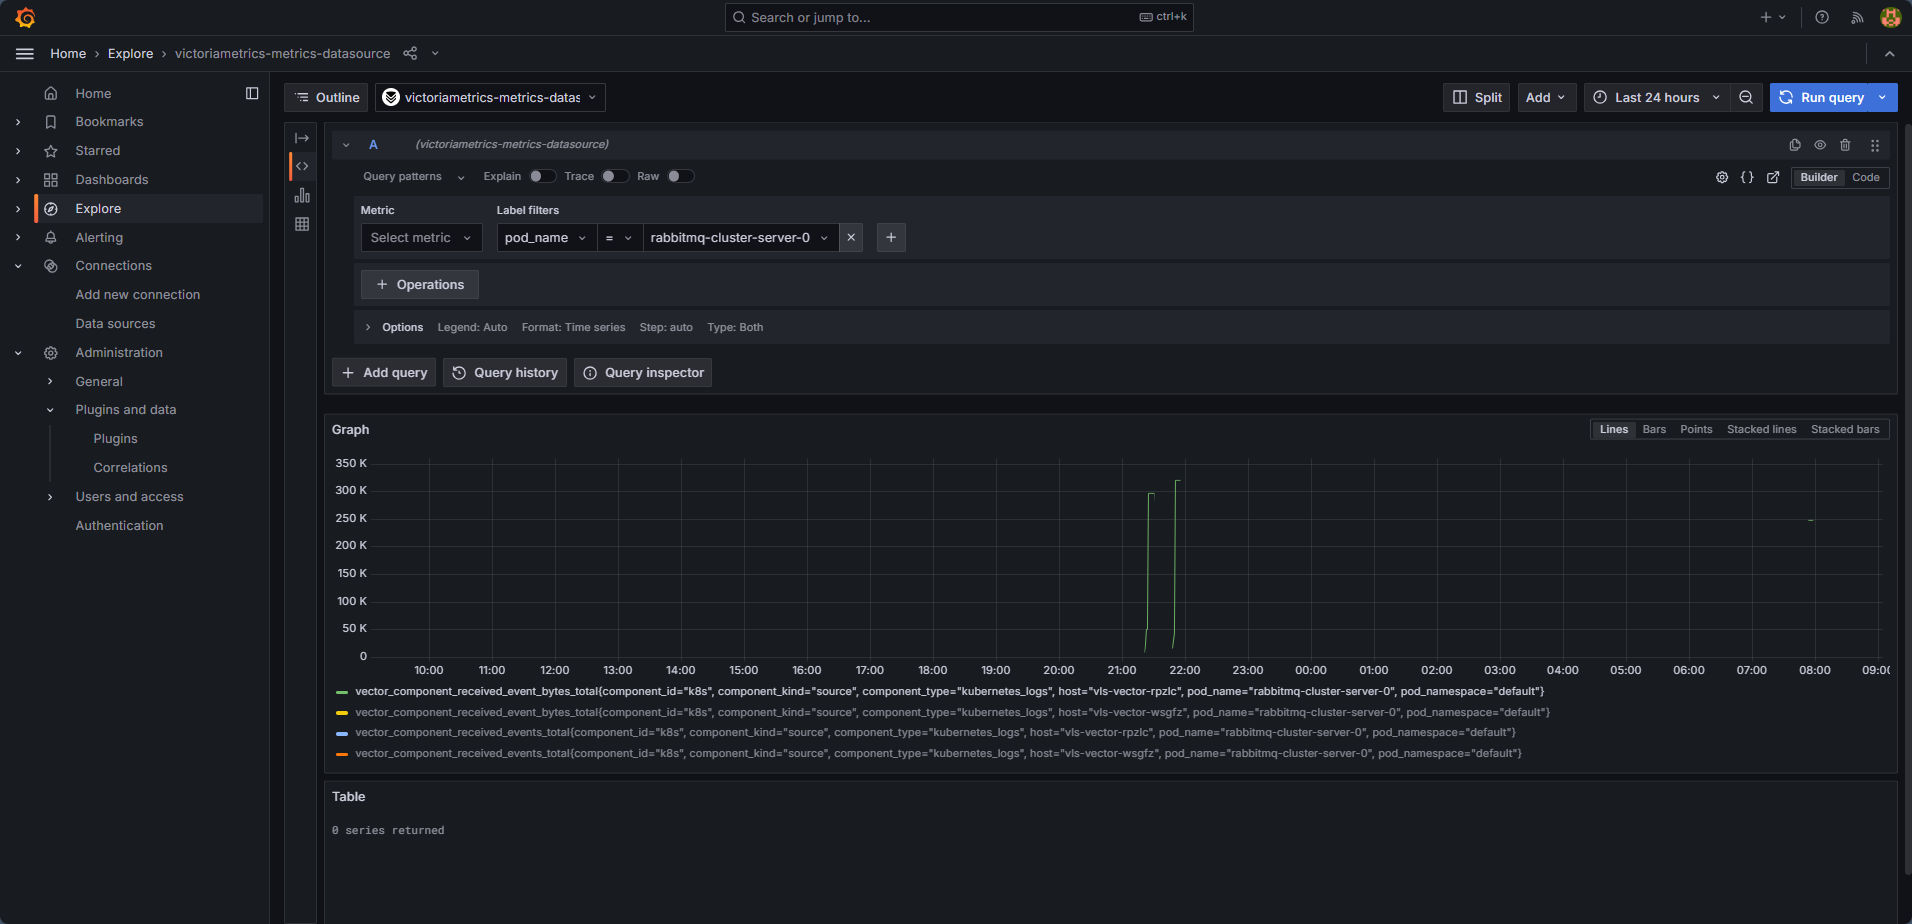This screenshot has height=924, width=1912.
Task: Click the Search or jump to field
Action: tap(957, 17)
